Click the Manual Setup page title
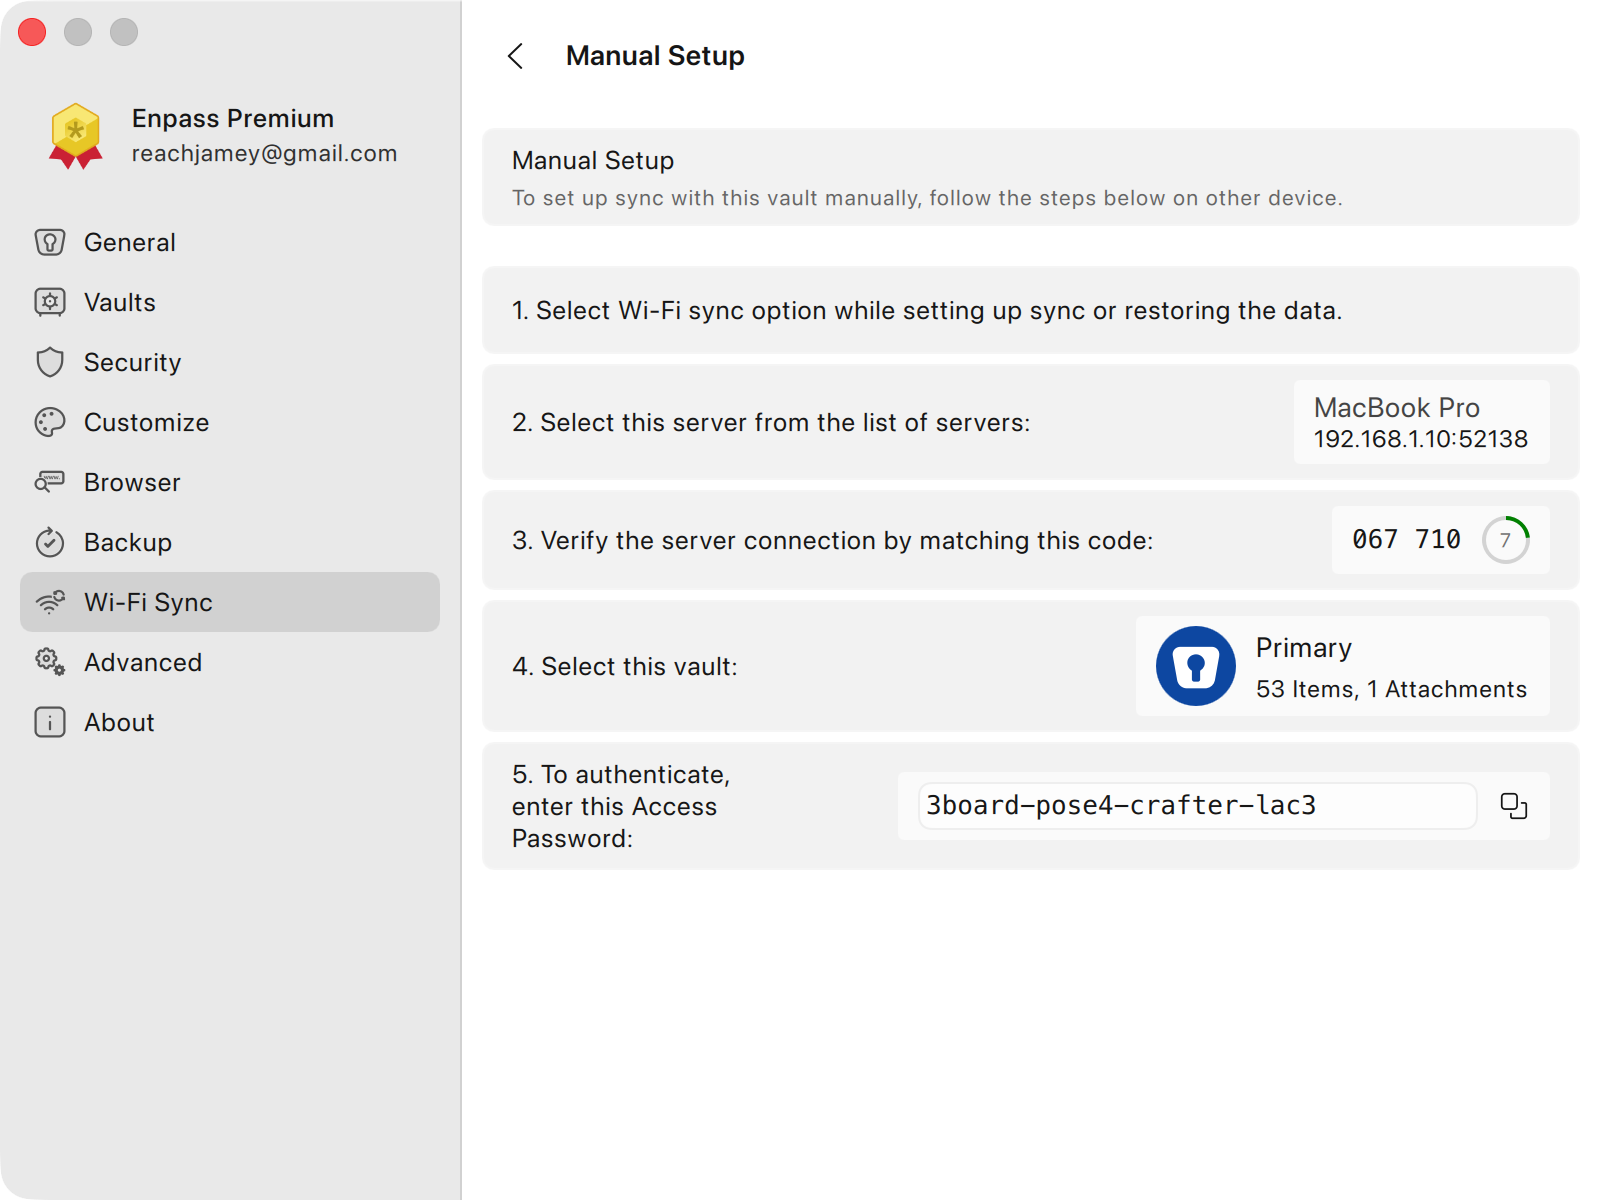 (x=655, y=56)
